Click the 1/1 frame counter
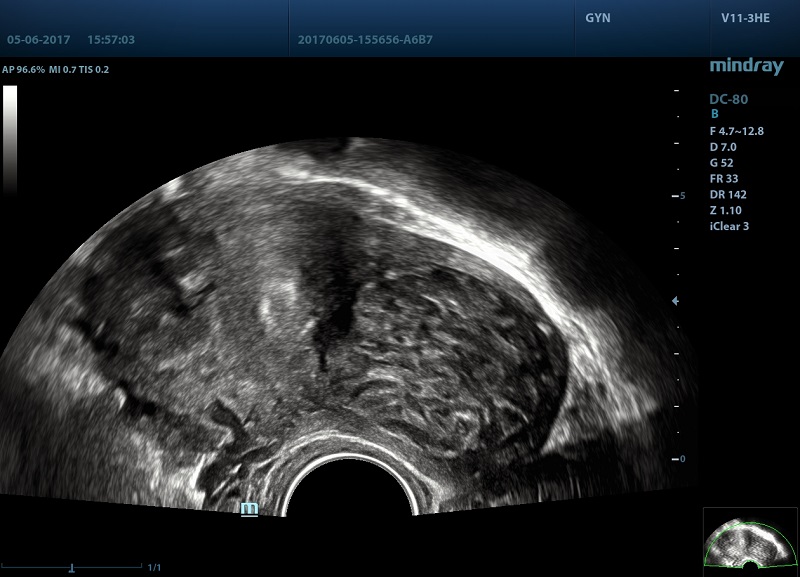This screenshot has width=800, height=577. [x=154, y=567]
